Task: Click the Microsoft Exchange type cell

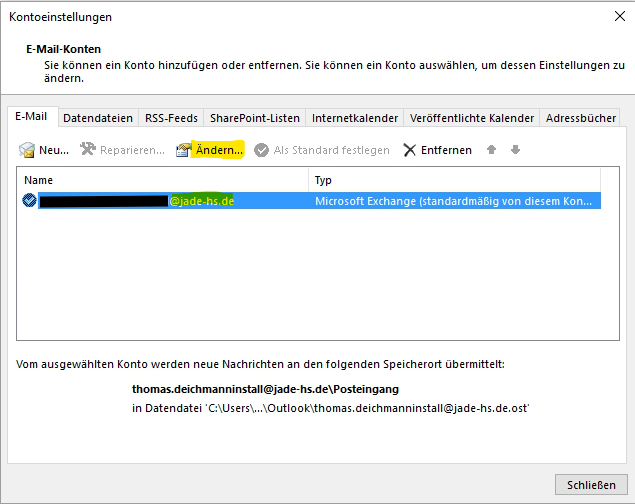Action: coord(454,201)
